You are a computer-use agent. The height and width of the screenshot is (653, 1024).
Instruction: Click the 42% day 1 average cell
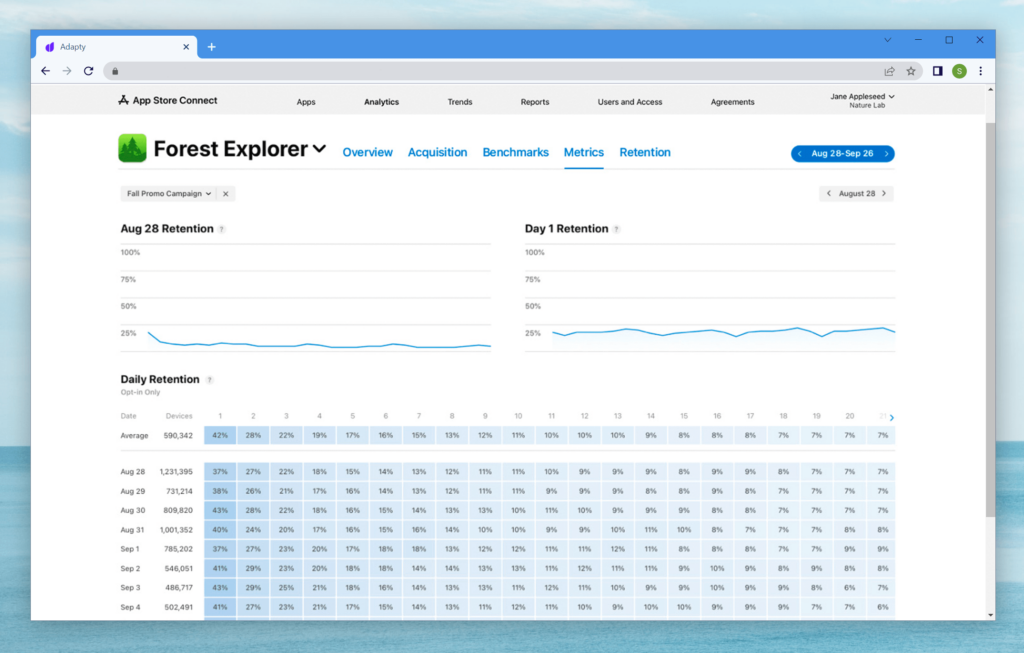point(220,436)
